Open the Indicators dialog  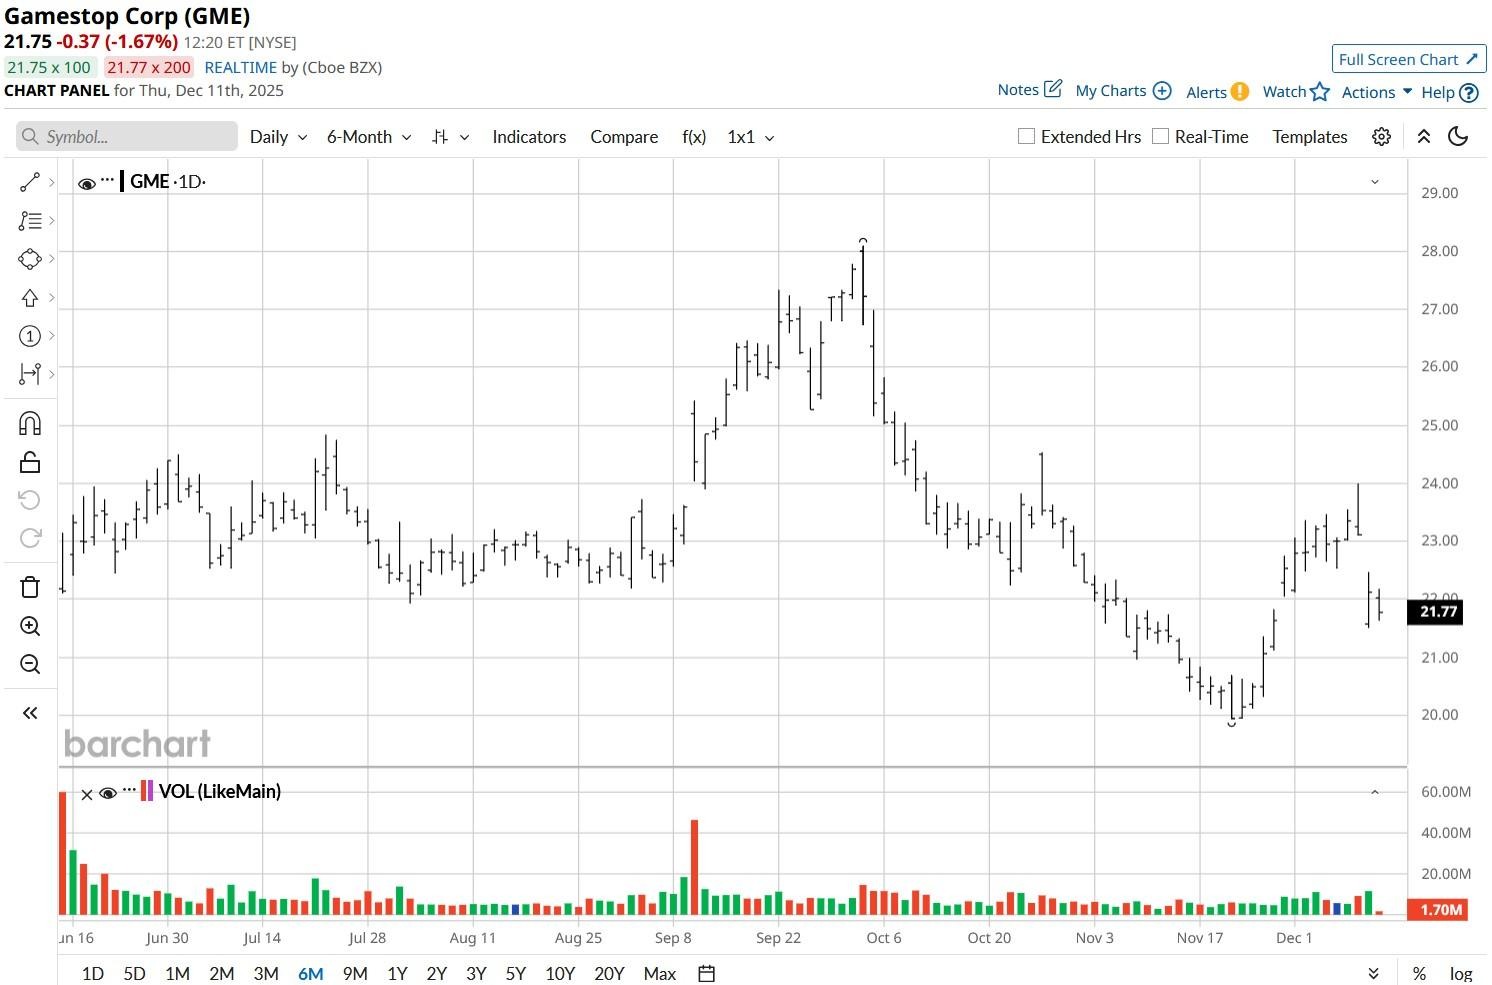529,137
